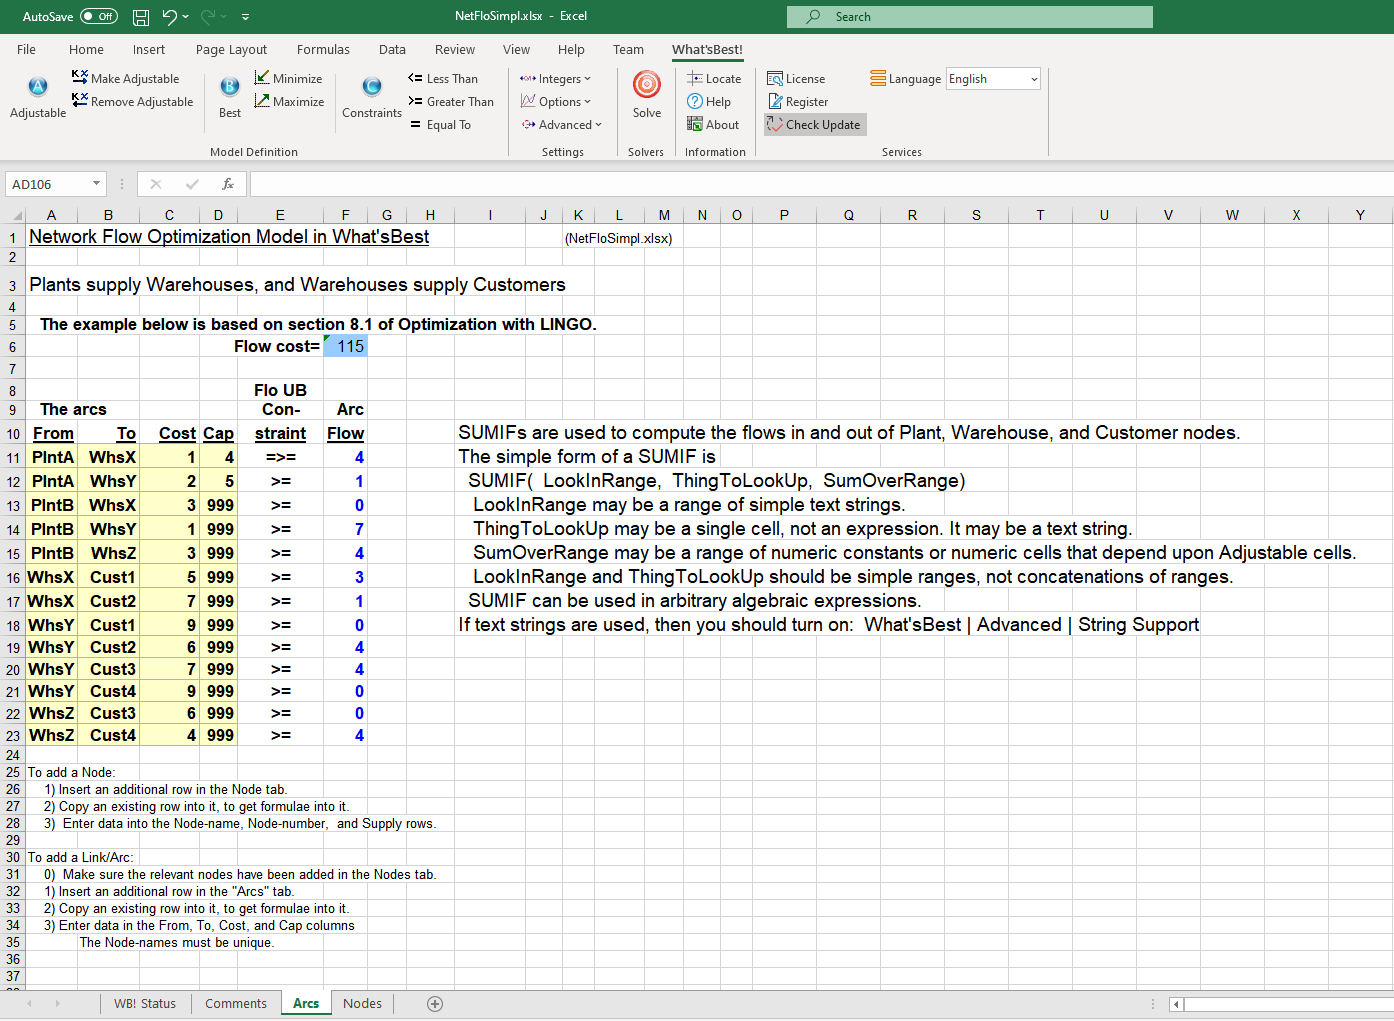Open the Name Box dropdown arrow
This screenshot has width=1394, height=1021.
point(97,184)
